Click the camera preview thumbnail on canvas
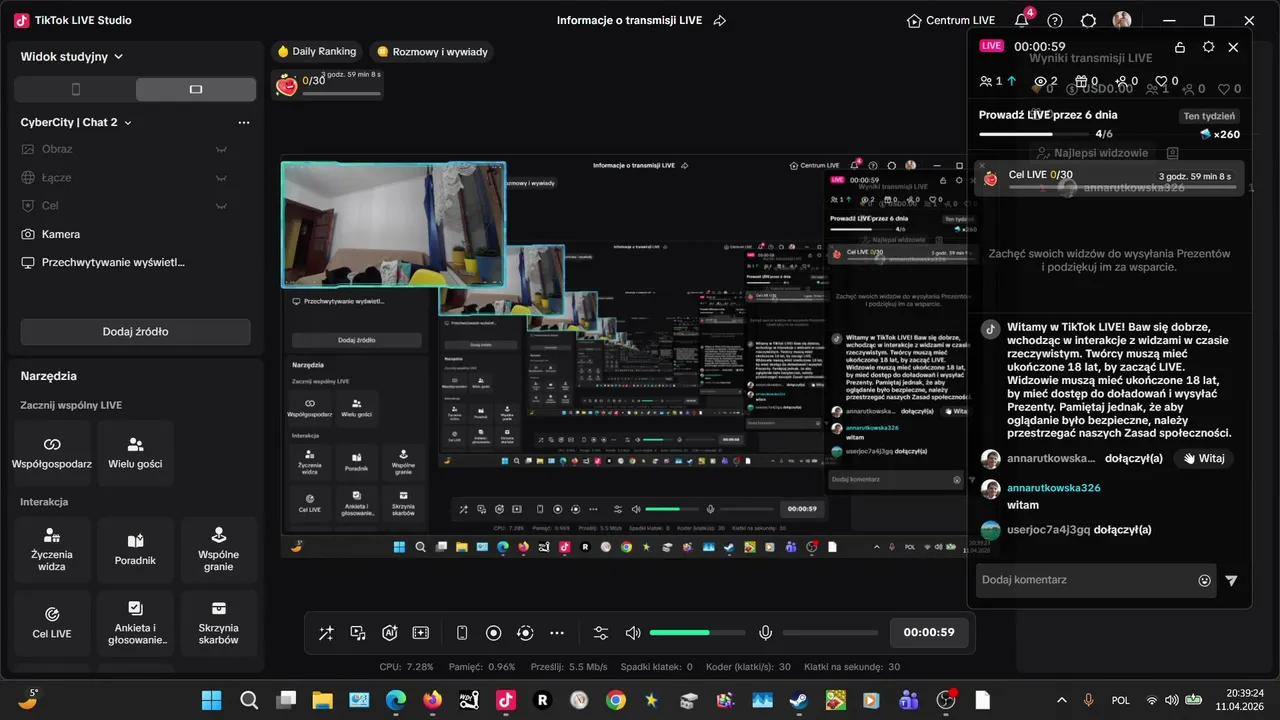 coord(393,225)
